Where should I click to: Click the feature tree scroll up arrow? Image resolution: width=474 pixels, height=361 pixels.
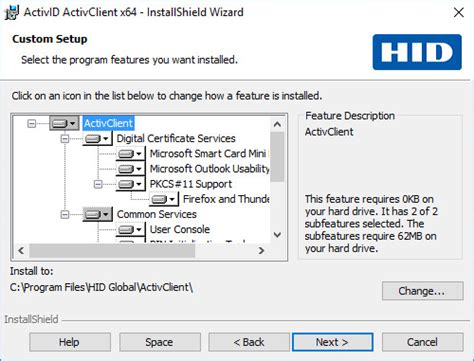click(x=277, y=124)
